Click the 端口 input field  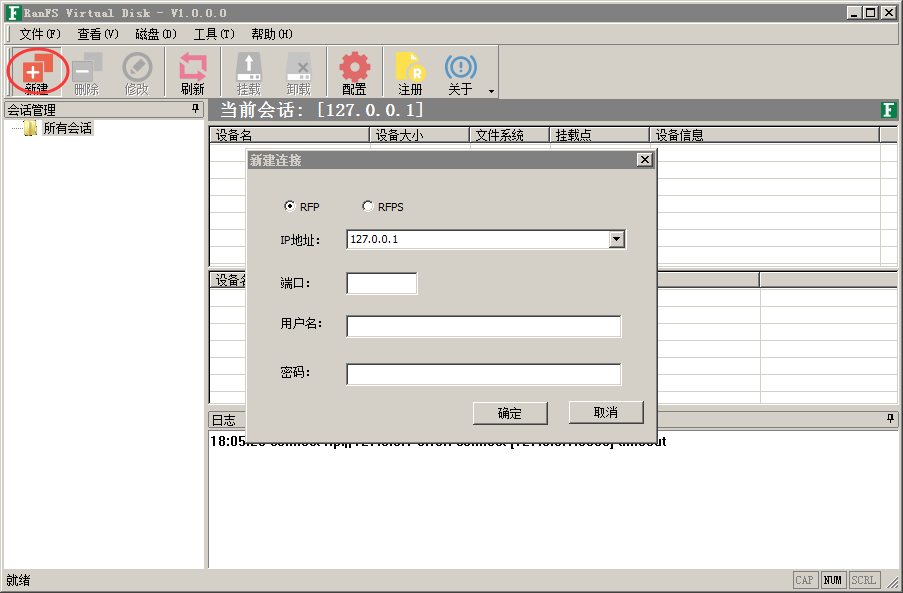click(x=381, y=284)
